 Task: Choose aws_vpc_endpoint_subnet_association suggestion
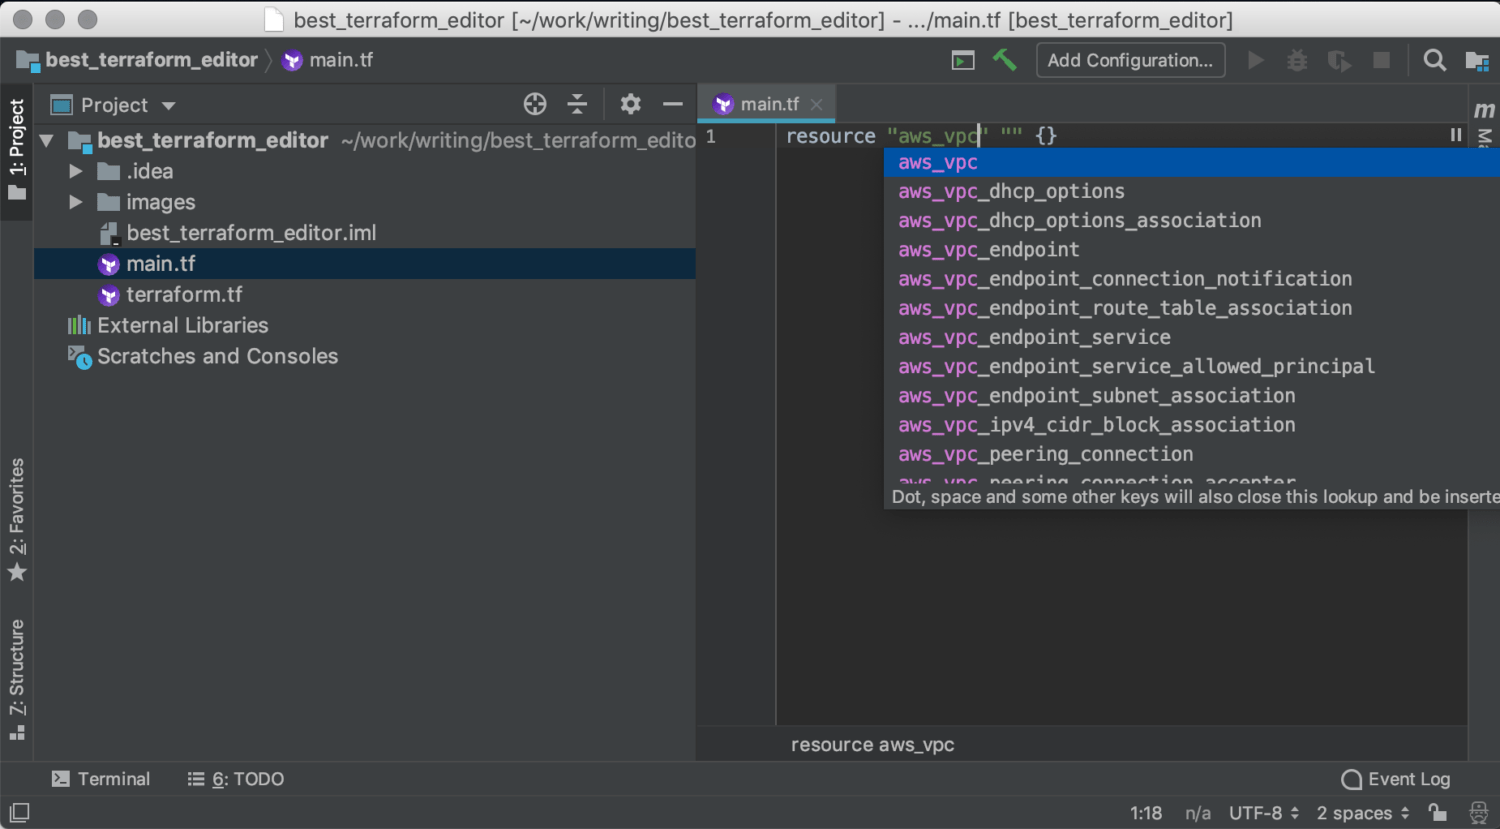(1192, 396)
